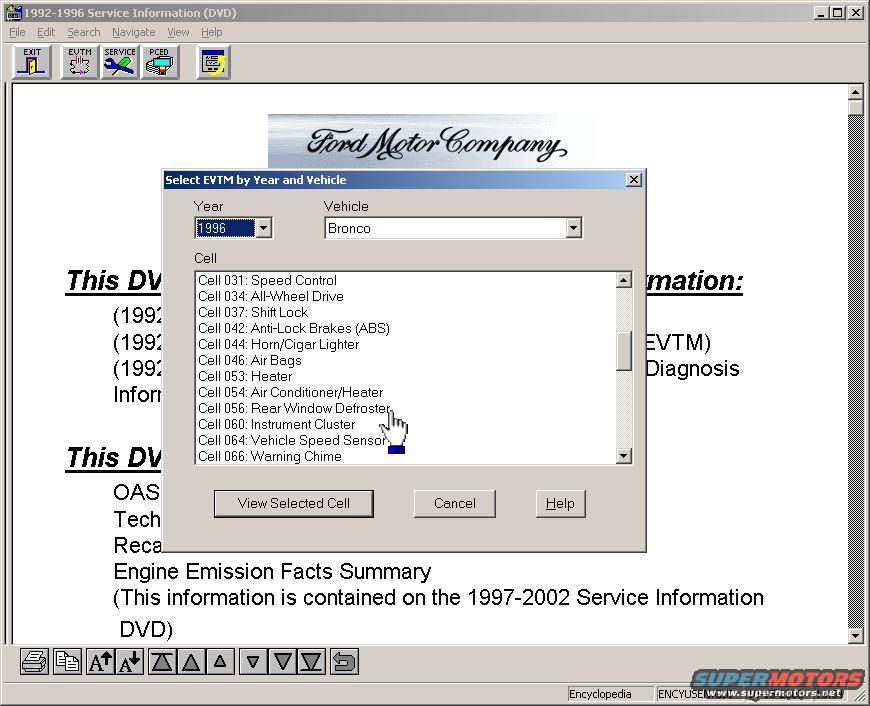Select Cell 060: Instrument Cluster

(276, 424)
